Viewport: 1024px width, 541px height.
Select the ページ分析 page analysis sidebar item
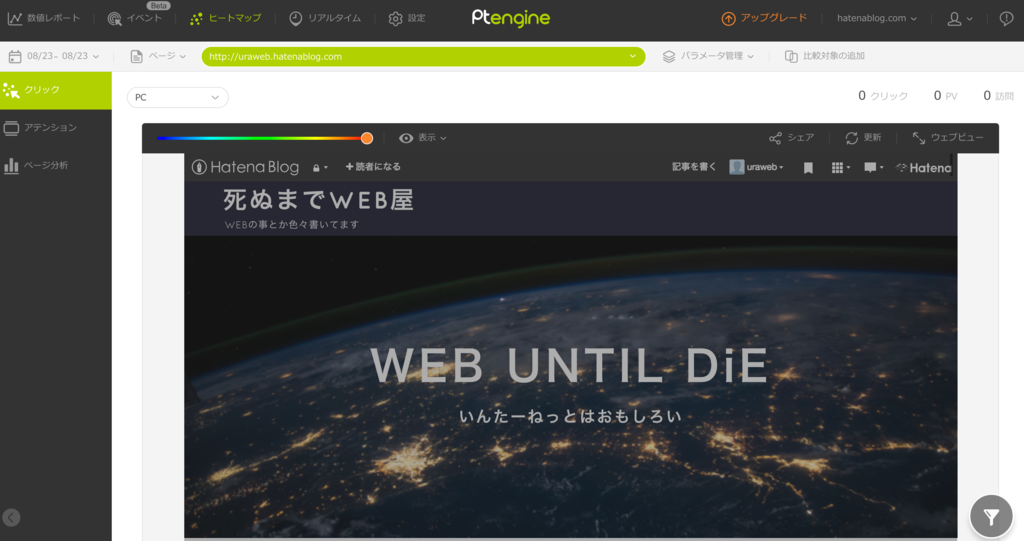point(56,165)
